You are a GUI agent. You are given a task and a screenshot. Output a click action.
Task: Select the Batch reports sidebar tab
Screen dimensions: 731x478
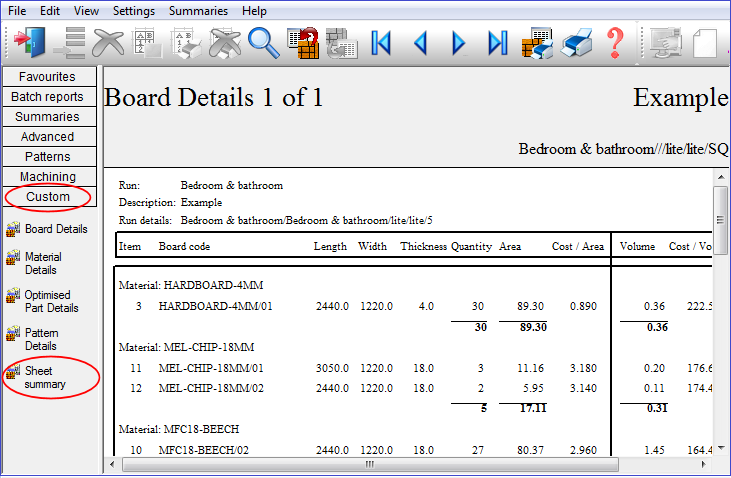tap(49, 97)
